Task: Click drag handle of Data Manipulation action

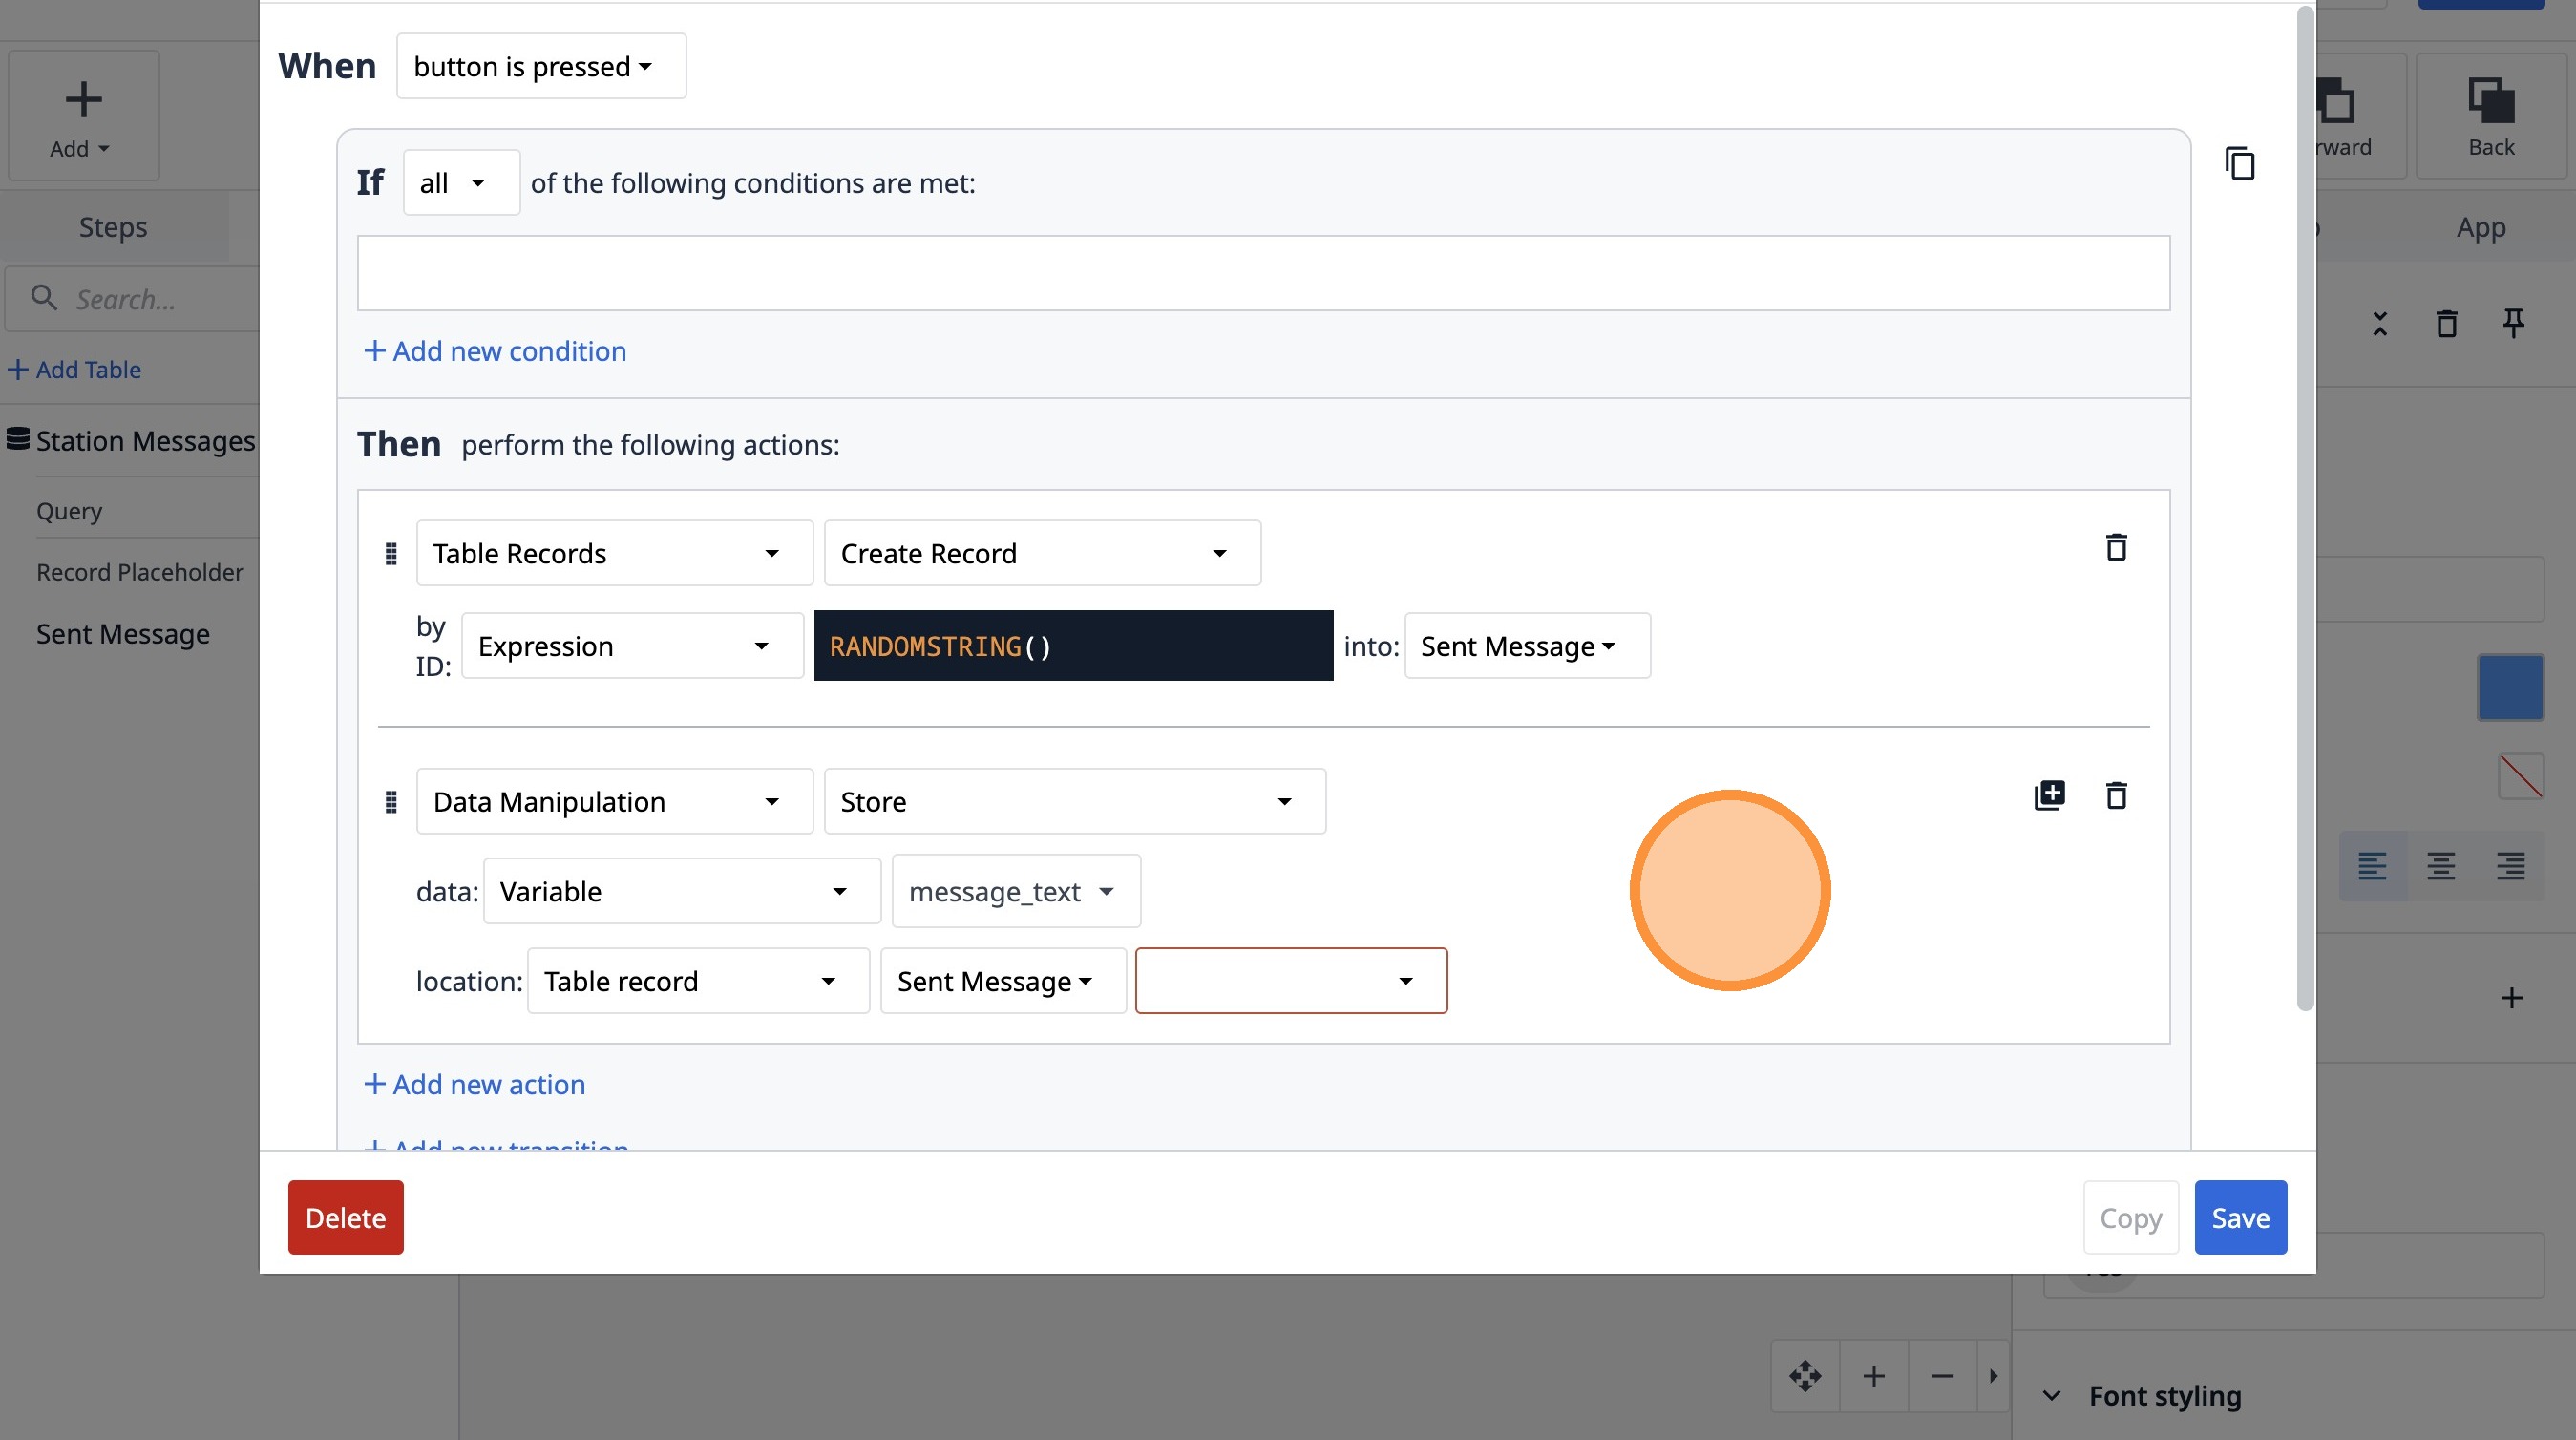Action: (x=391, y=801)
